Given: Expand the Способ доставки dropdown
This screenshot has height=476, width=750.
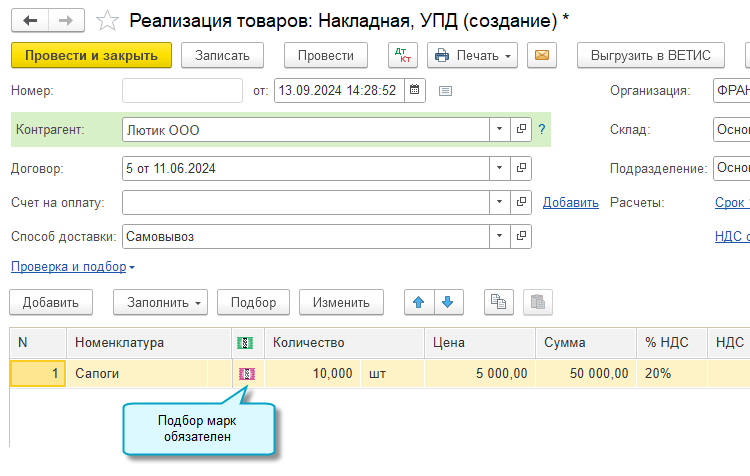Looking at the screenshot, I should click(500, 236).
